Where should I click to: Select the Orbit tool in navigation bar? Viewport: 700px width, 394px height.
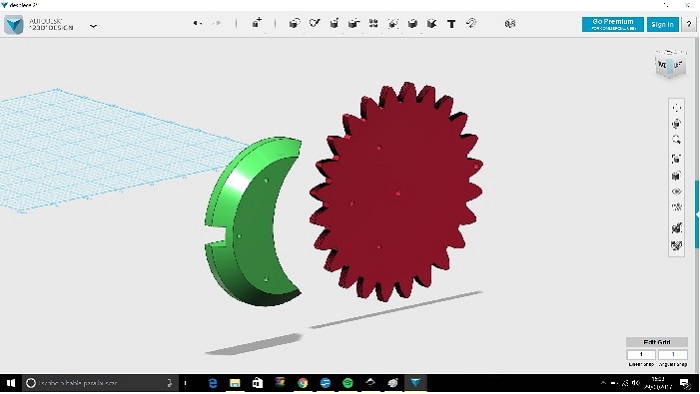point(677,124)
